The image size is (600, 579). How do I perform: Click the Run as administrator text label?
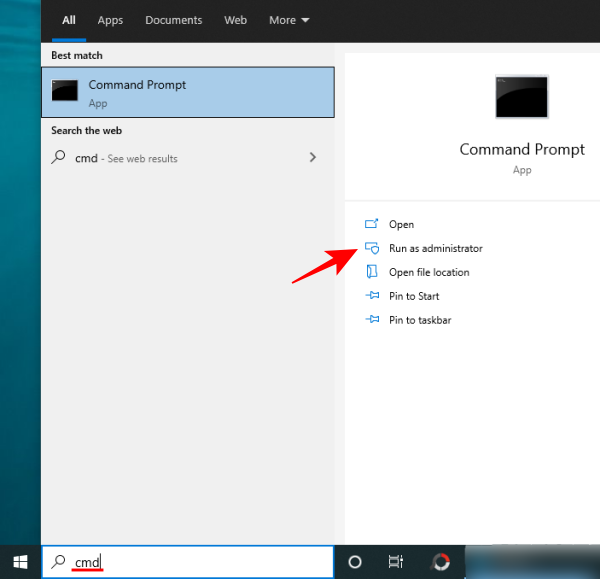coord(435,248)
